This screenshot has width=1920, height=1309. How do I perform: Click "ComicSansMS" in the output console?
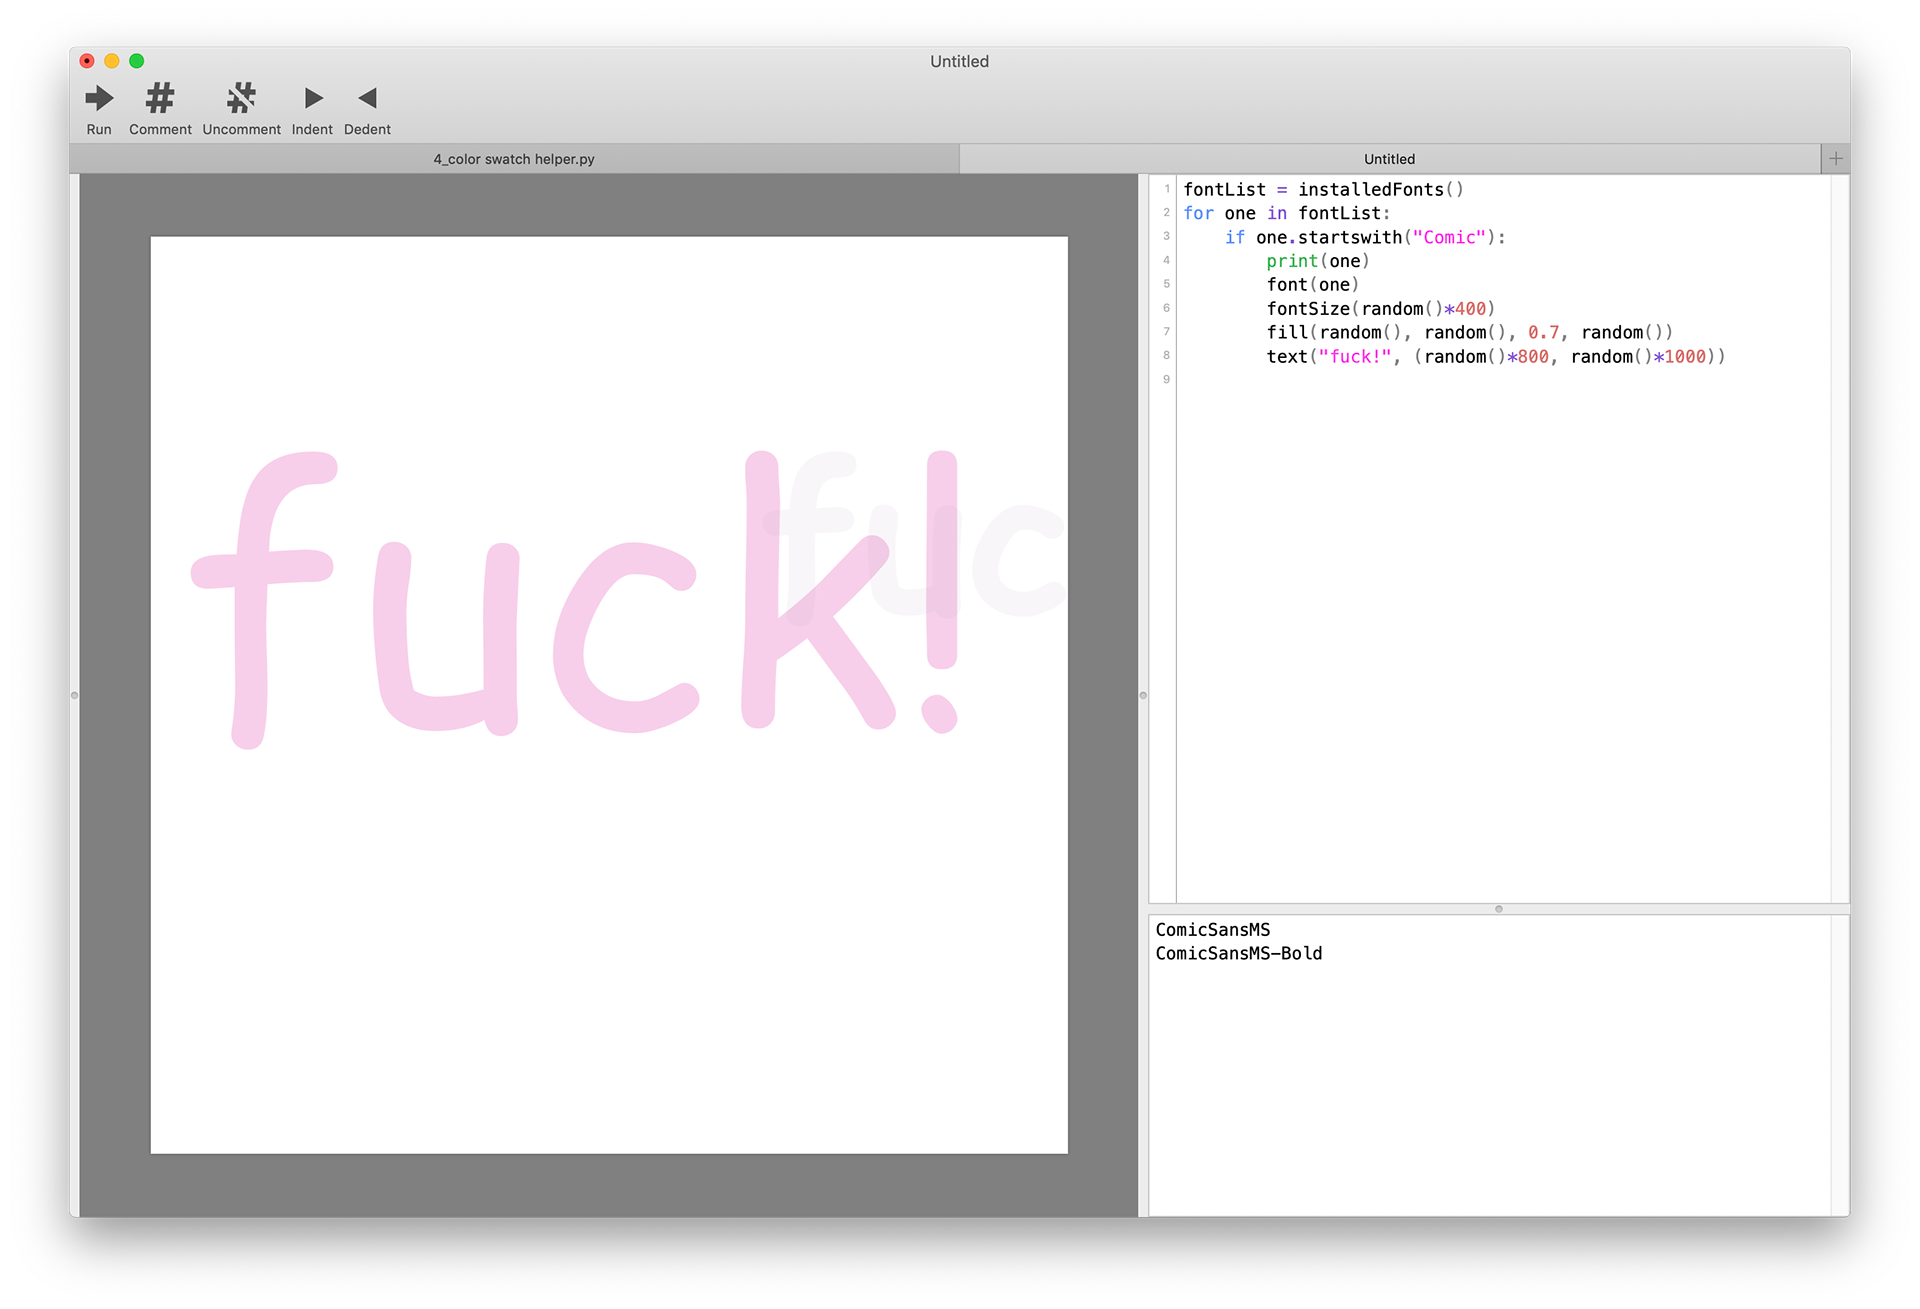[1212, 930]
